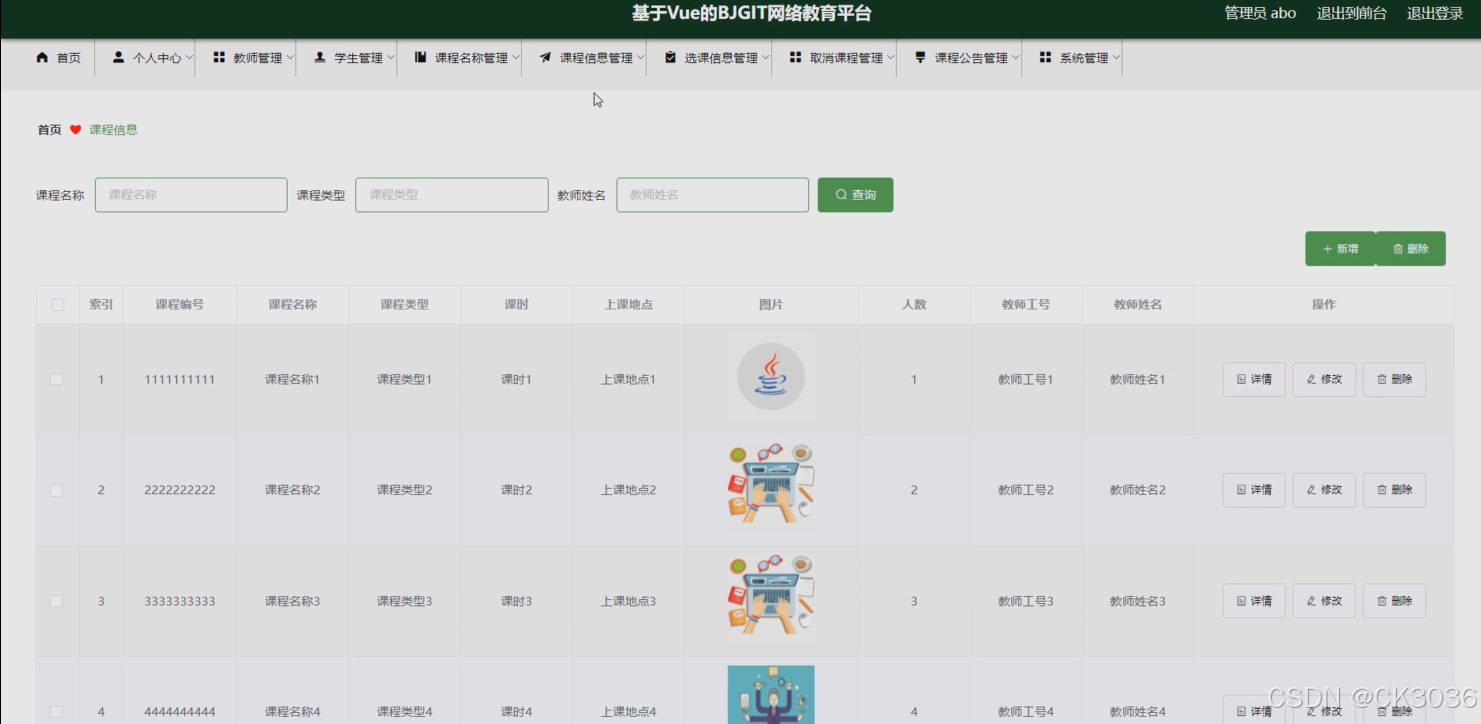
Task: Click the person icon beside 个人中心
Action: (x=119, y=58)
